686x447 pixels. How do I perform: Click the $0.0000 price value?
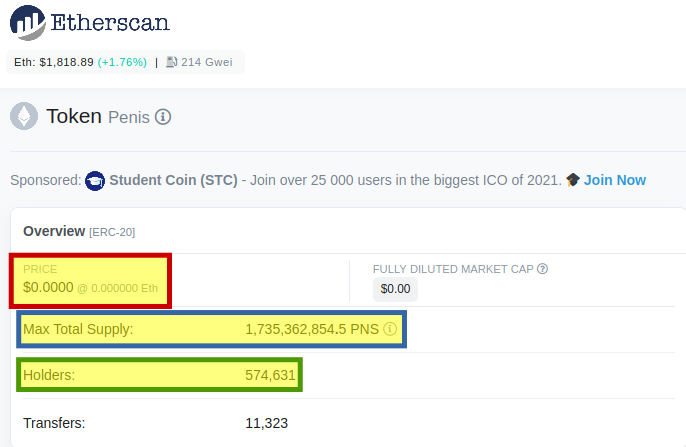[48, 287]
